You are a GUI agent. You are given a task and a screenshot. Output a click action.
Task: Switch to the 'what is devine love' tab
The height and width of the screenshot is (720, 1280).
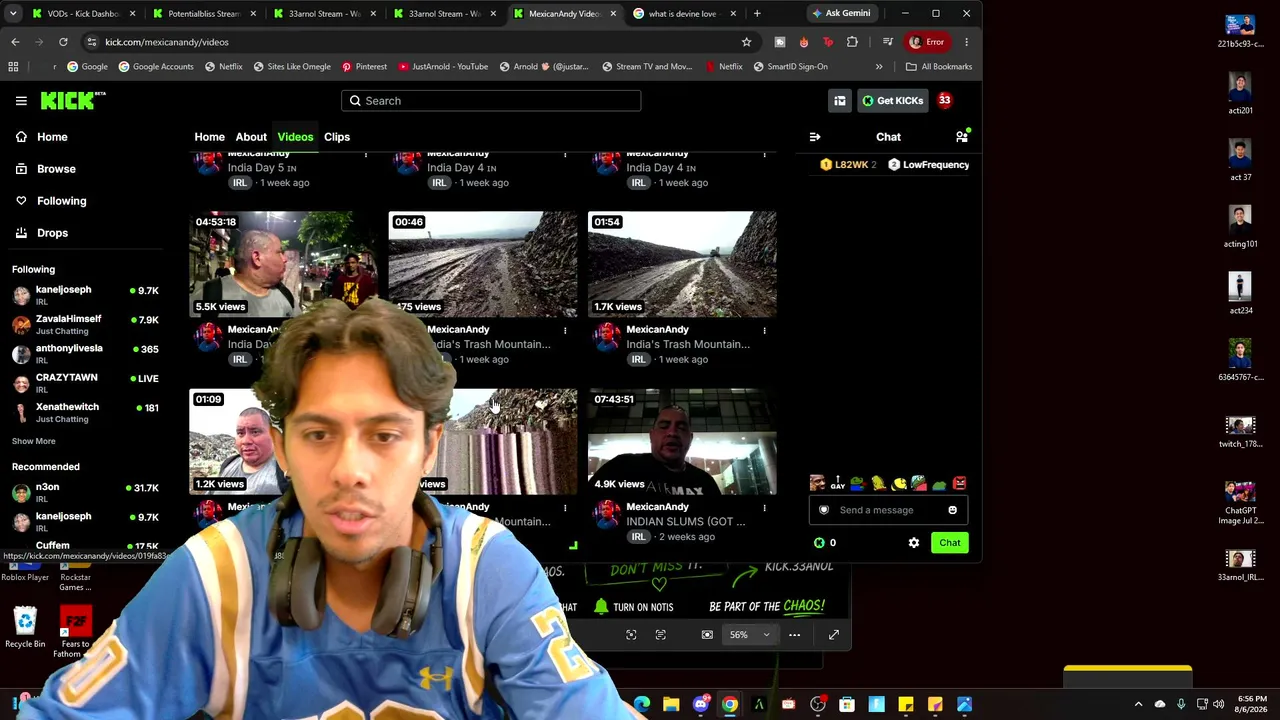pos(685,14)
